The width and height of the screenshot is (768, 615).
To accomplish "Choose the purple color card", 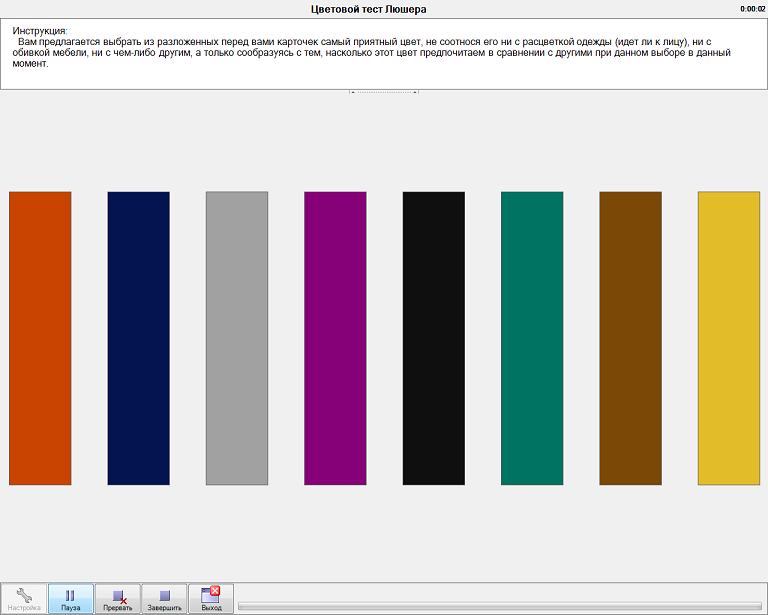I will coord(336,338).
